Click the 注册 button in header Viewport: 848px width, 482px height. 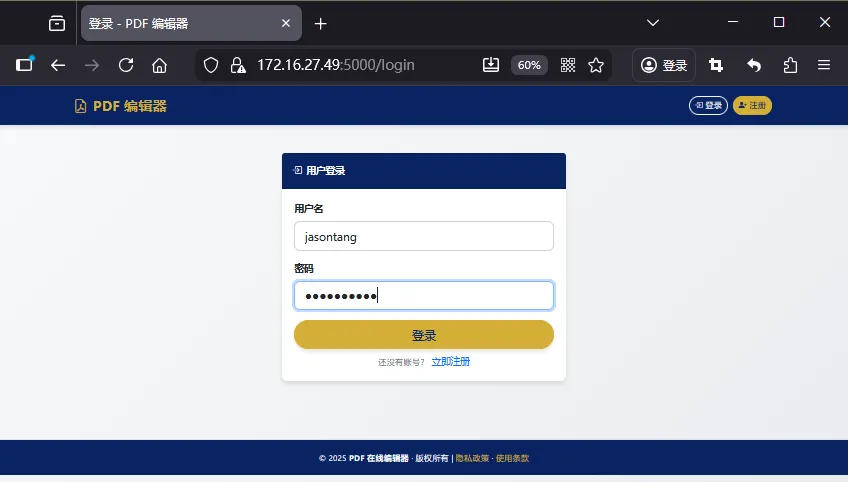[752, 105]
